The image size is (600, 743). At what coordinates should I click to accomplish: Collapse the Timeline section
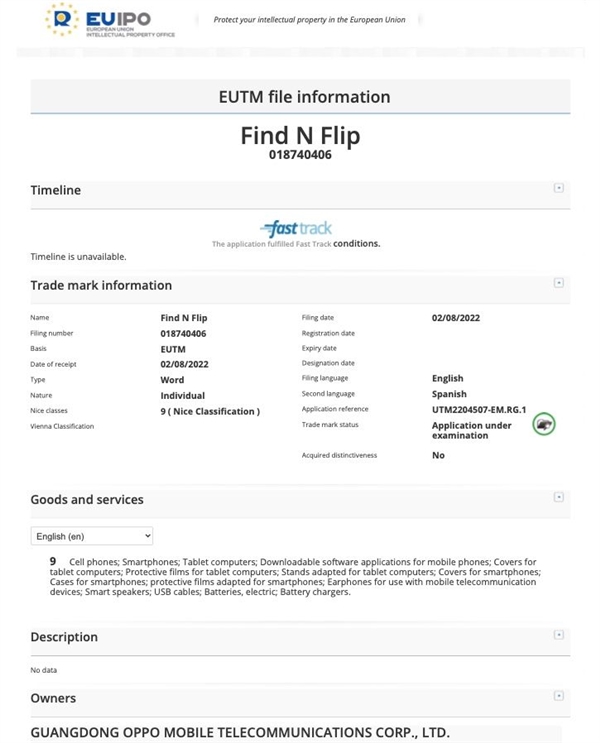(x=558, y=188)
